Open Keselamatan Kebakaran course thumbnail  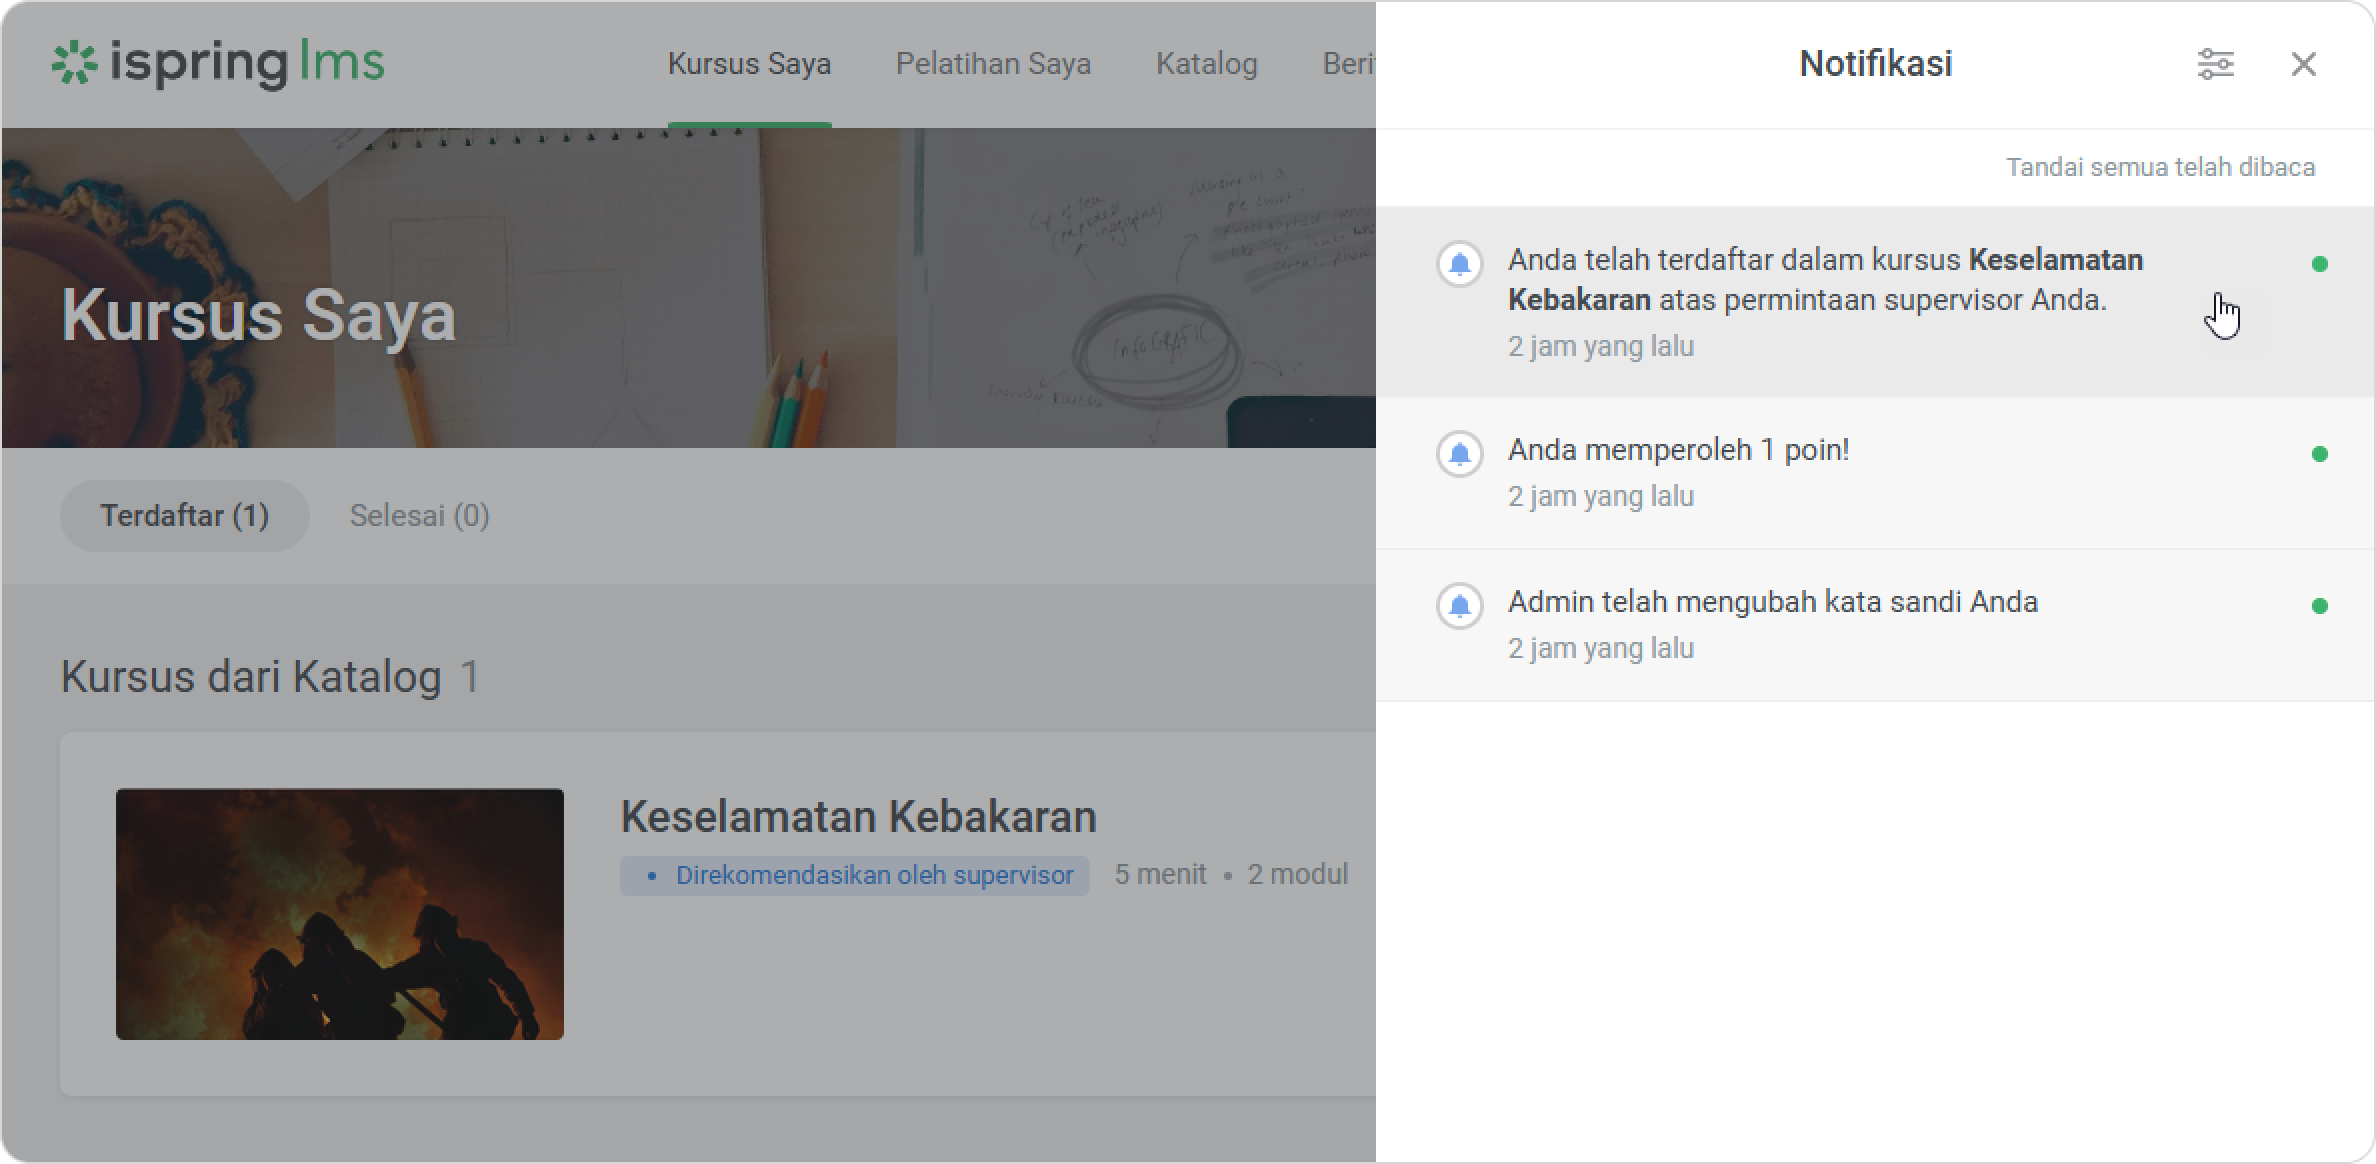click(340, 914)
